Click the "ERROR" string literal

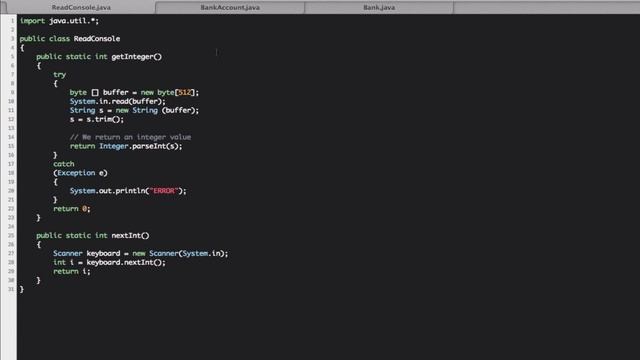click(x=164, y=191)
